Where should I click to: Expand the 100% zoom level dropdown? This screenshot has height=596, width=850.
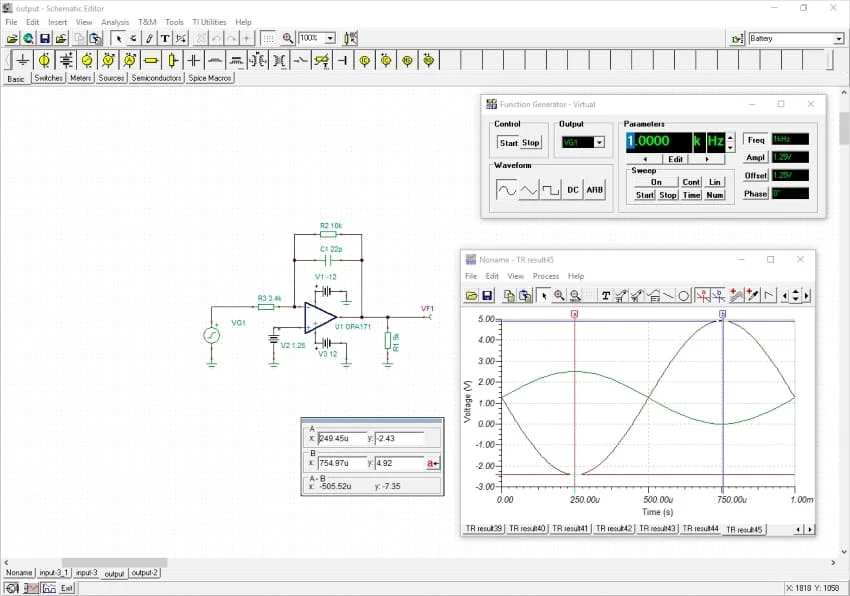tap(330, 38)
